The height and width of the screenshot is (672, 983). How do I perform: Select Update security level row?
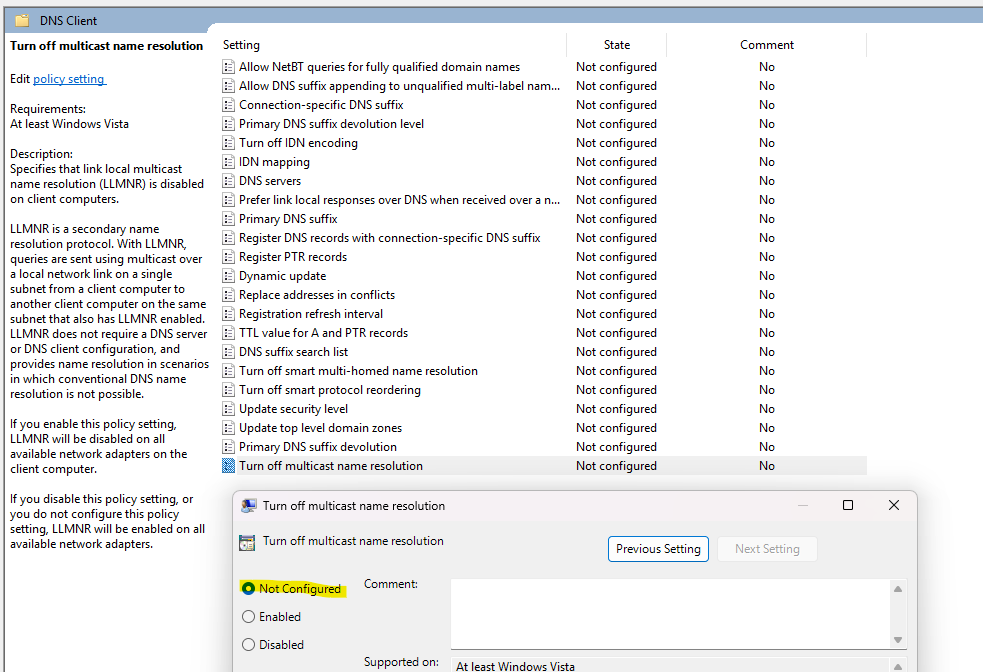click(x=544, y=409)
